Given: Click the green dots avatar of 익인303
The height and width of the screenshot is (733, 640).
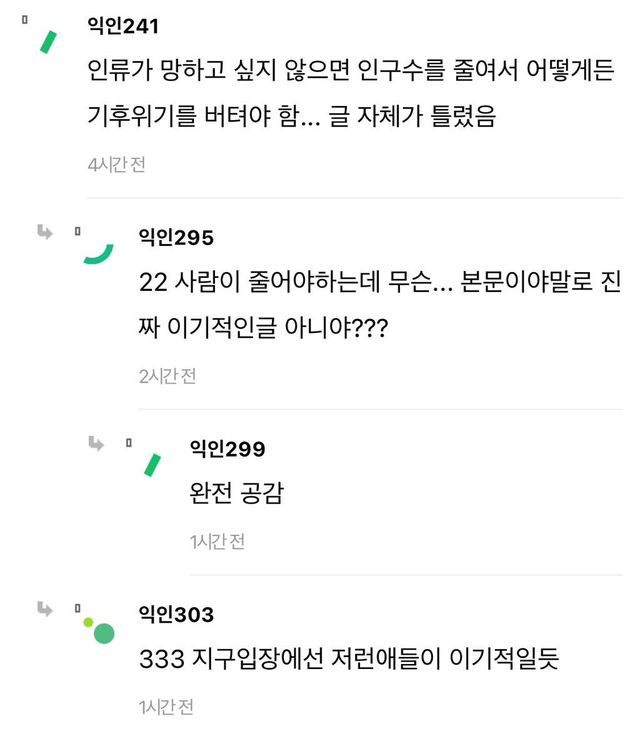Looking at the screenshot, I should (x=99, y=629).
